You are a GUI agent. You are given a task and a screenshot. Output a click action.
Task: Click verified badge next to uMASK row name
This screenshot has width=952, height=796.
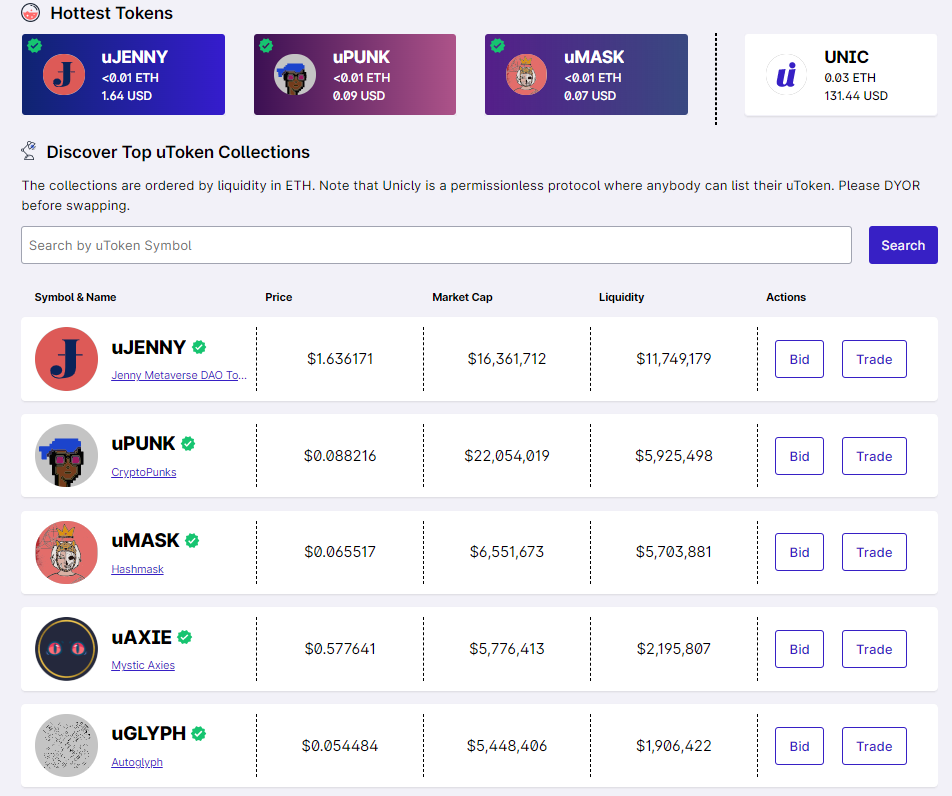192,540
